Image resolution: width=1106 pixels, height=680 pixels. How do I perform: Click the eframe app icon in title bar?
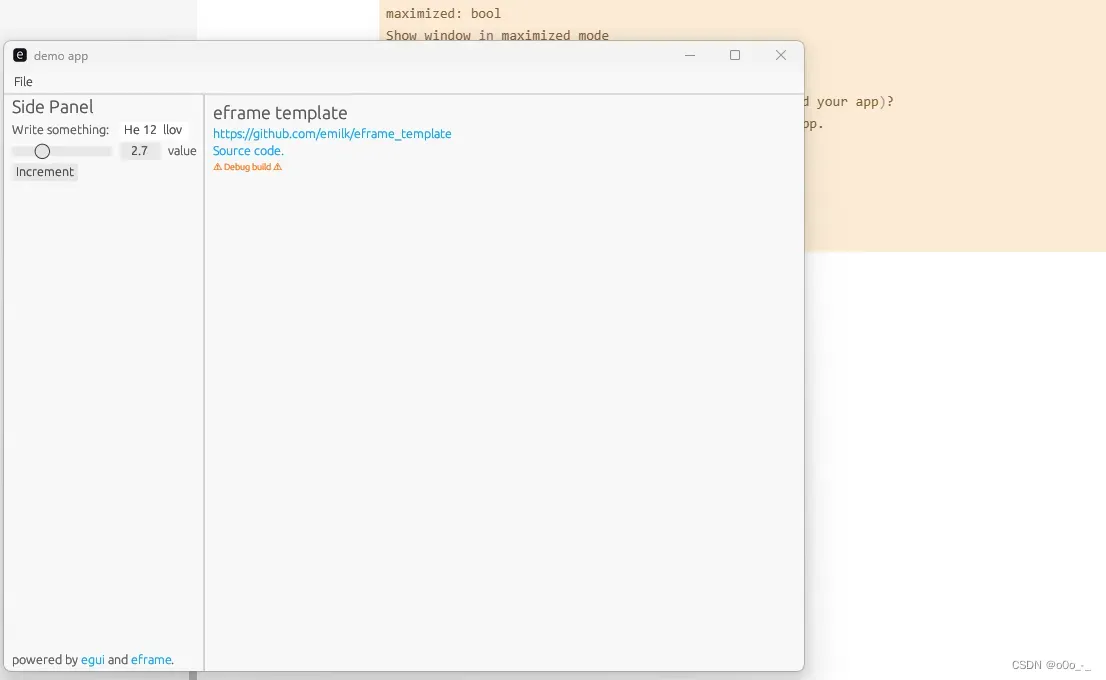point(20,55)
